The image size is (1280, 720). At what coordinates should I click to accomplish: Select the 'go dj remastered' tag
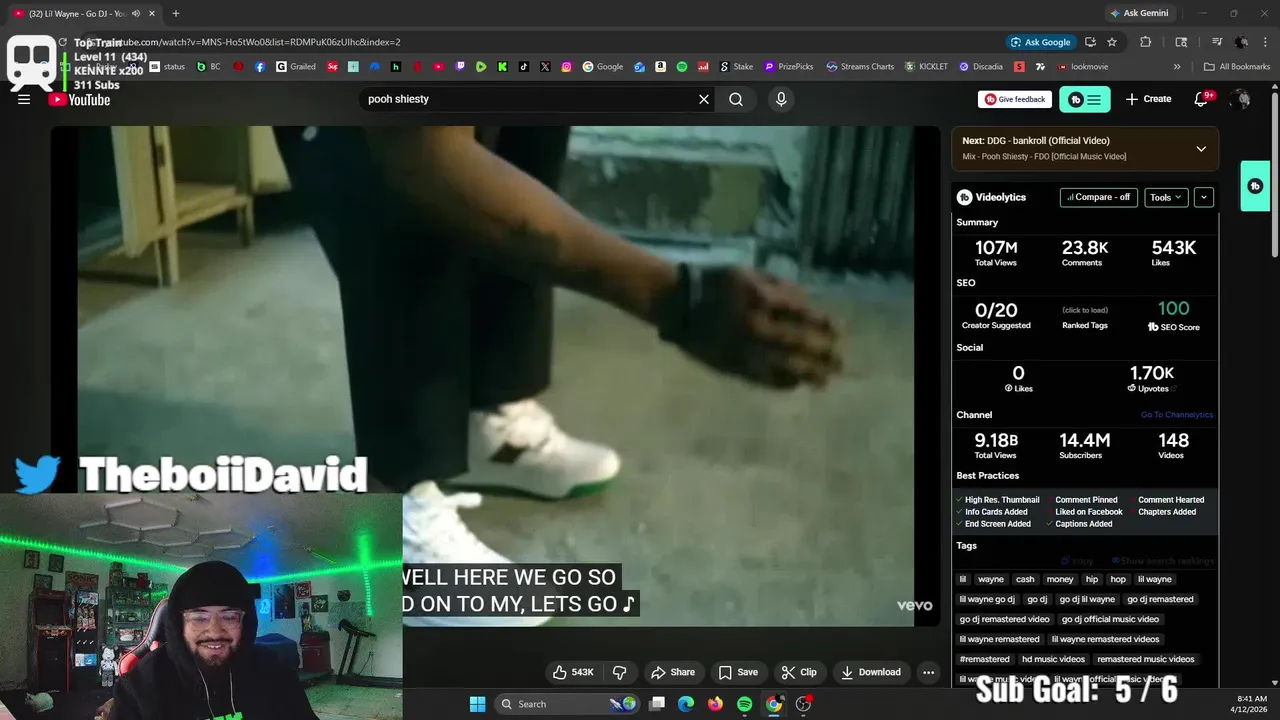(x=1160, y=599)
